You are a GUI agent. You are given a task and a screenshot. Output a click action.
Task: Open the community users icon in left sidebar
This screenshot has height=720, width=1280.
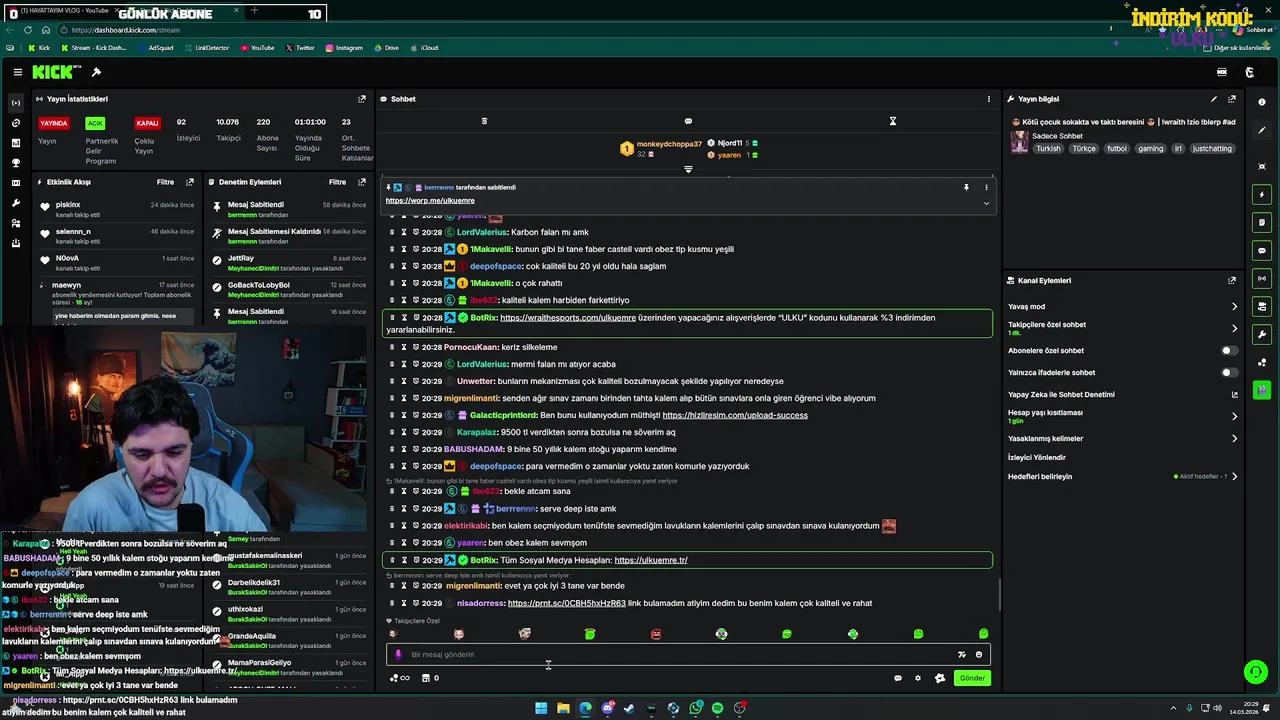(x=15, y=223)
